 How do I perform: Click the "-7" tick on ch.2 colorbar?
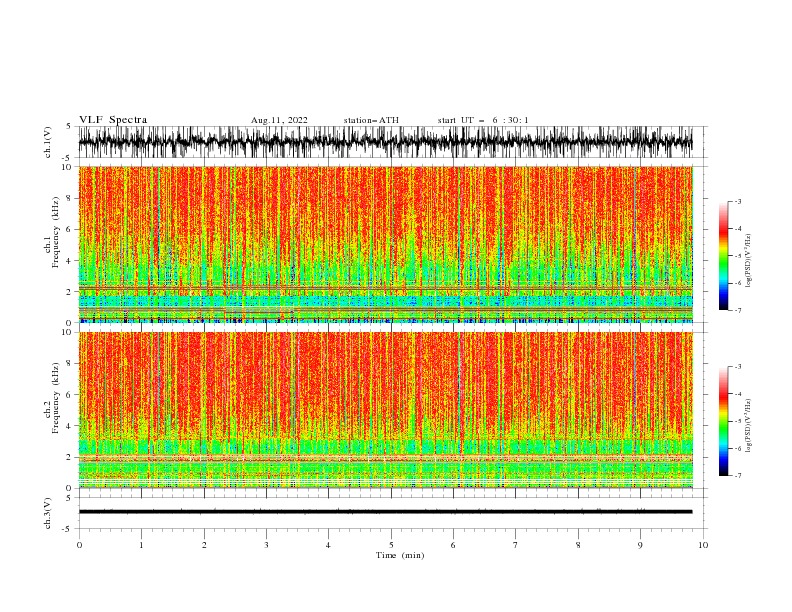click(737, 476)
